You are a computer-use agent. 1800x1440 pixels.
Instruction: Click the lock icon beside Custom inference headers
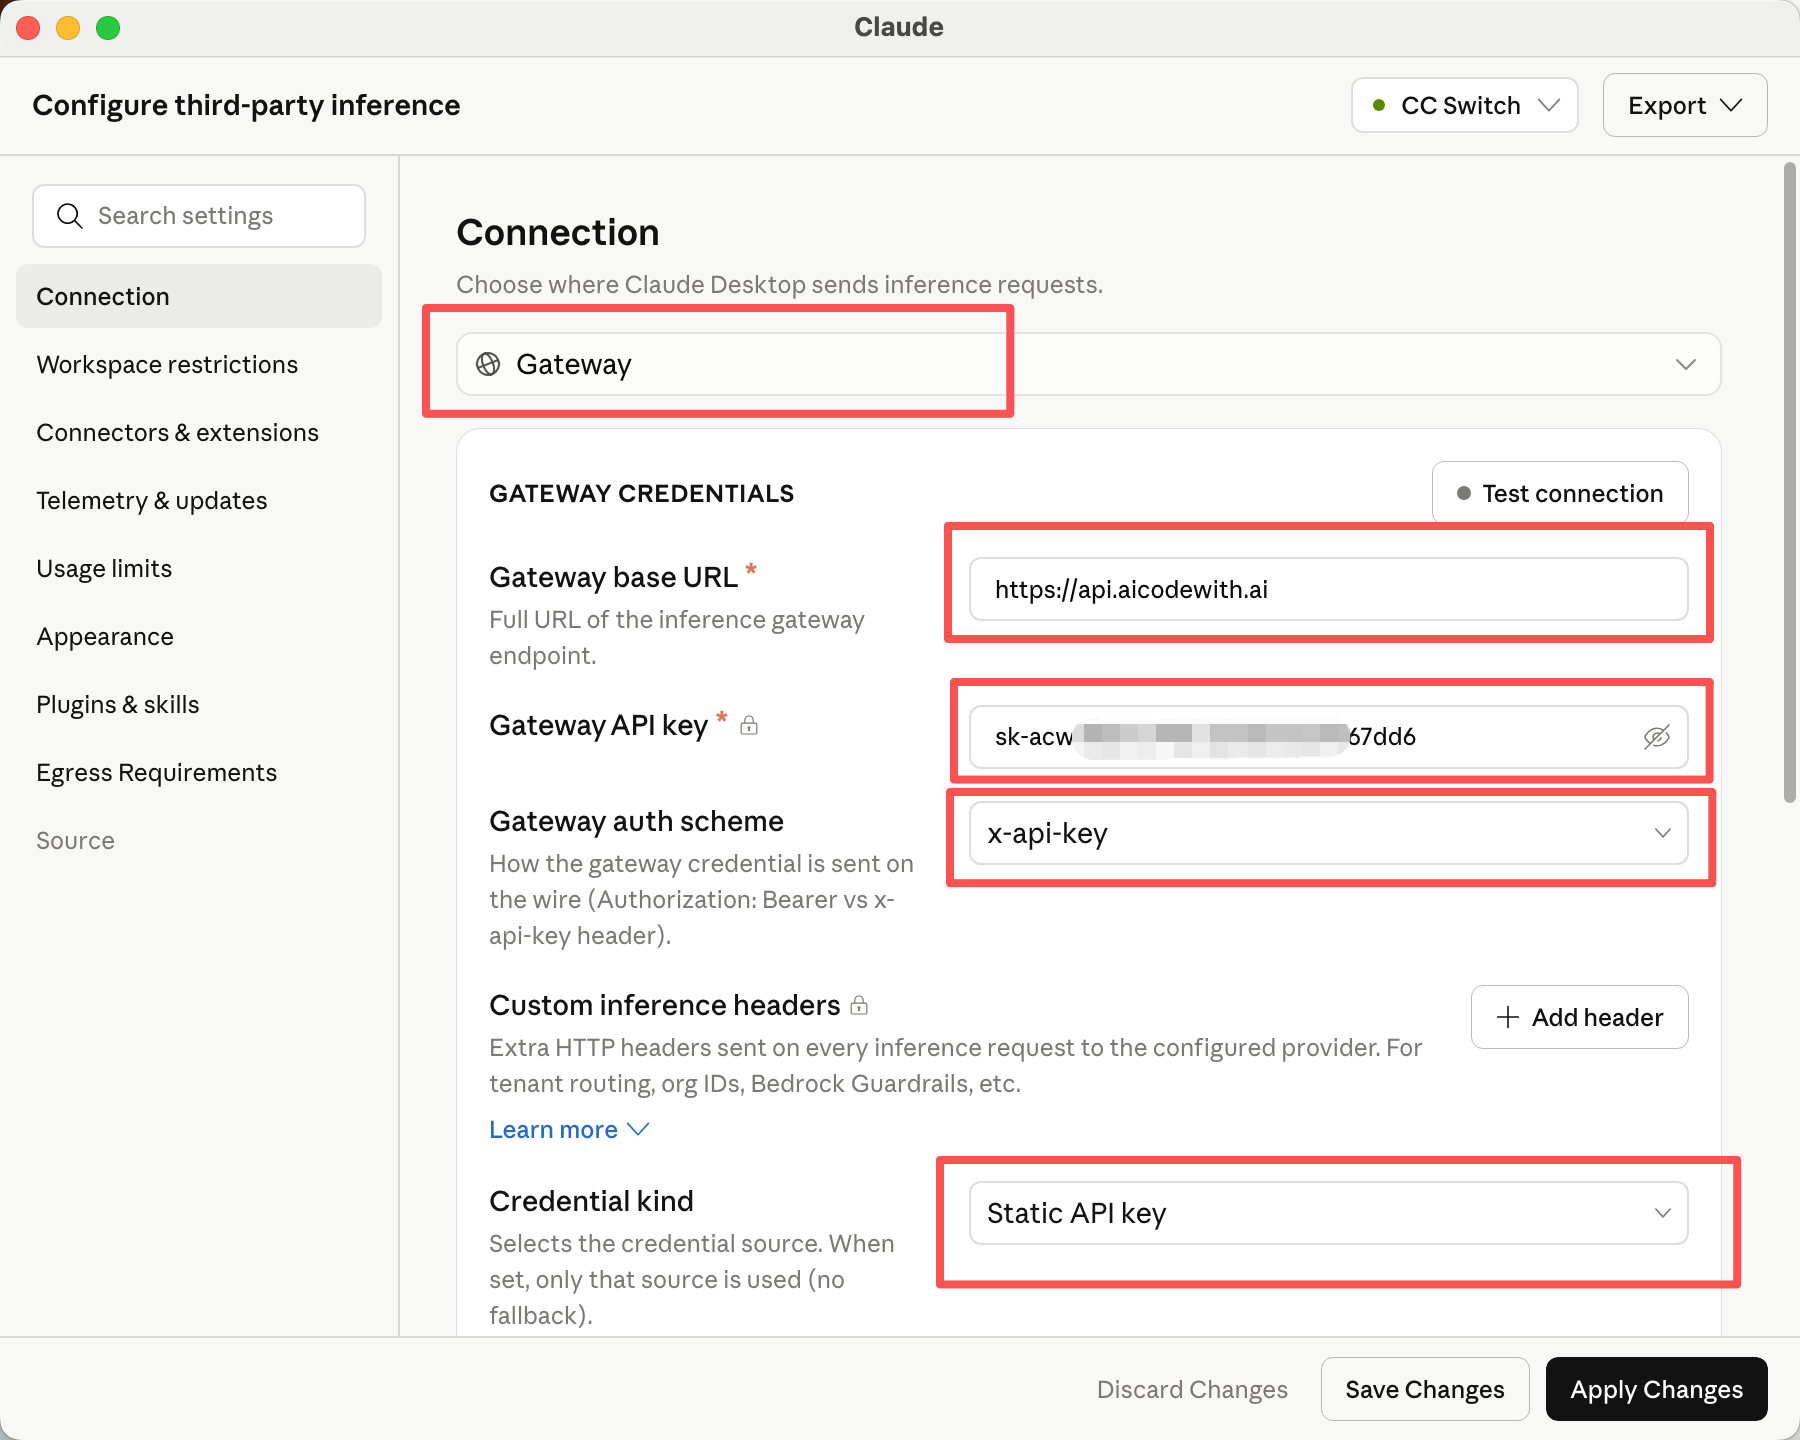point(859,1005)
